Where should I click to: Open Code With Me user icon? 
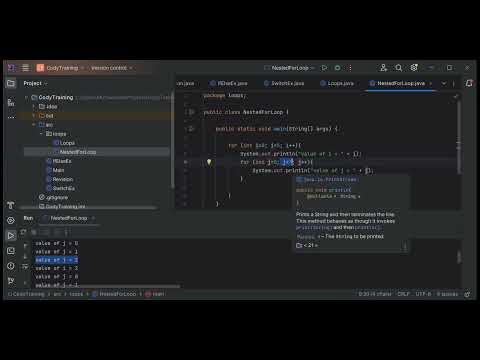click(x=384, y=68)
